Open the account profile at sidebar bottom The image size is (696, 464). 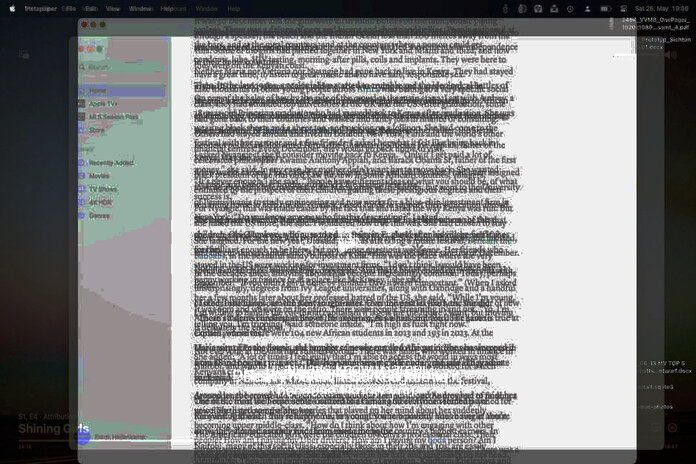click(113, 437)
